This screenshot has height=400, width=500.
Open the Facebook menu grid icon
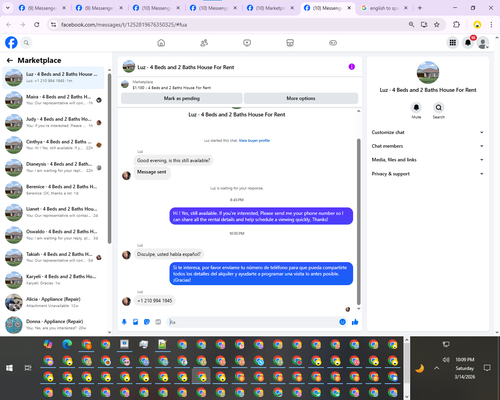click(453, 43)
